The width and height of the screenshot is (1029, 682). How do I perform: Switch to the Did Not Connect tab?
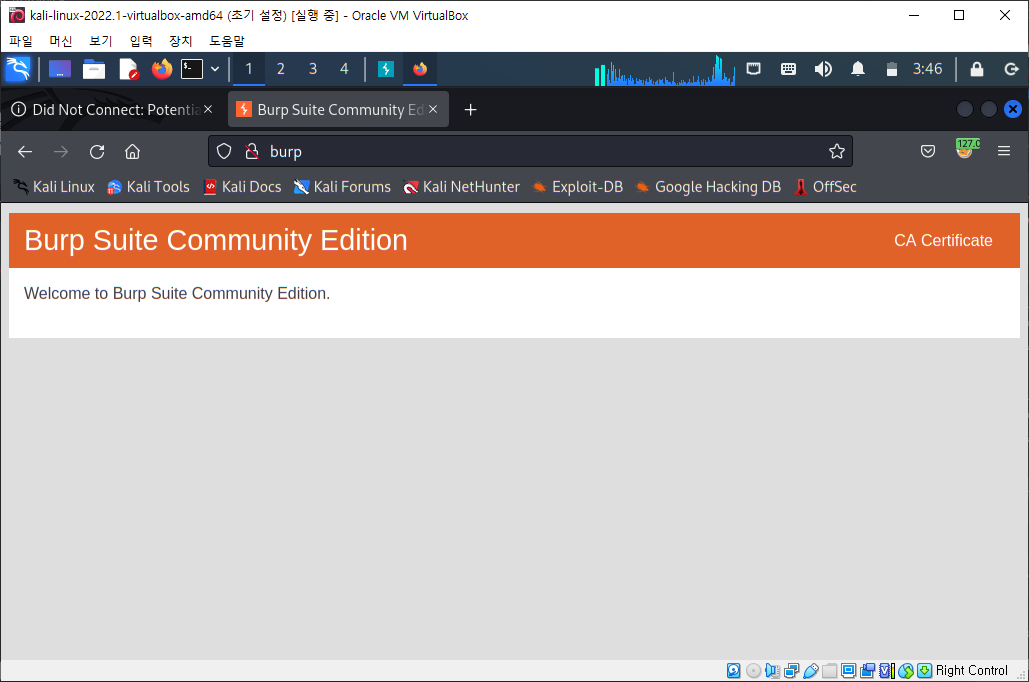tap(112, 110)
